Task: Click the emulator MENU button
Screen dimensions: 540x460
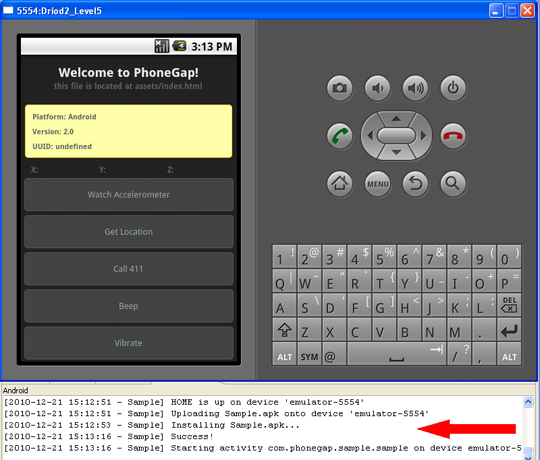Action: point(377,184)
